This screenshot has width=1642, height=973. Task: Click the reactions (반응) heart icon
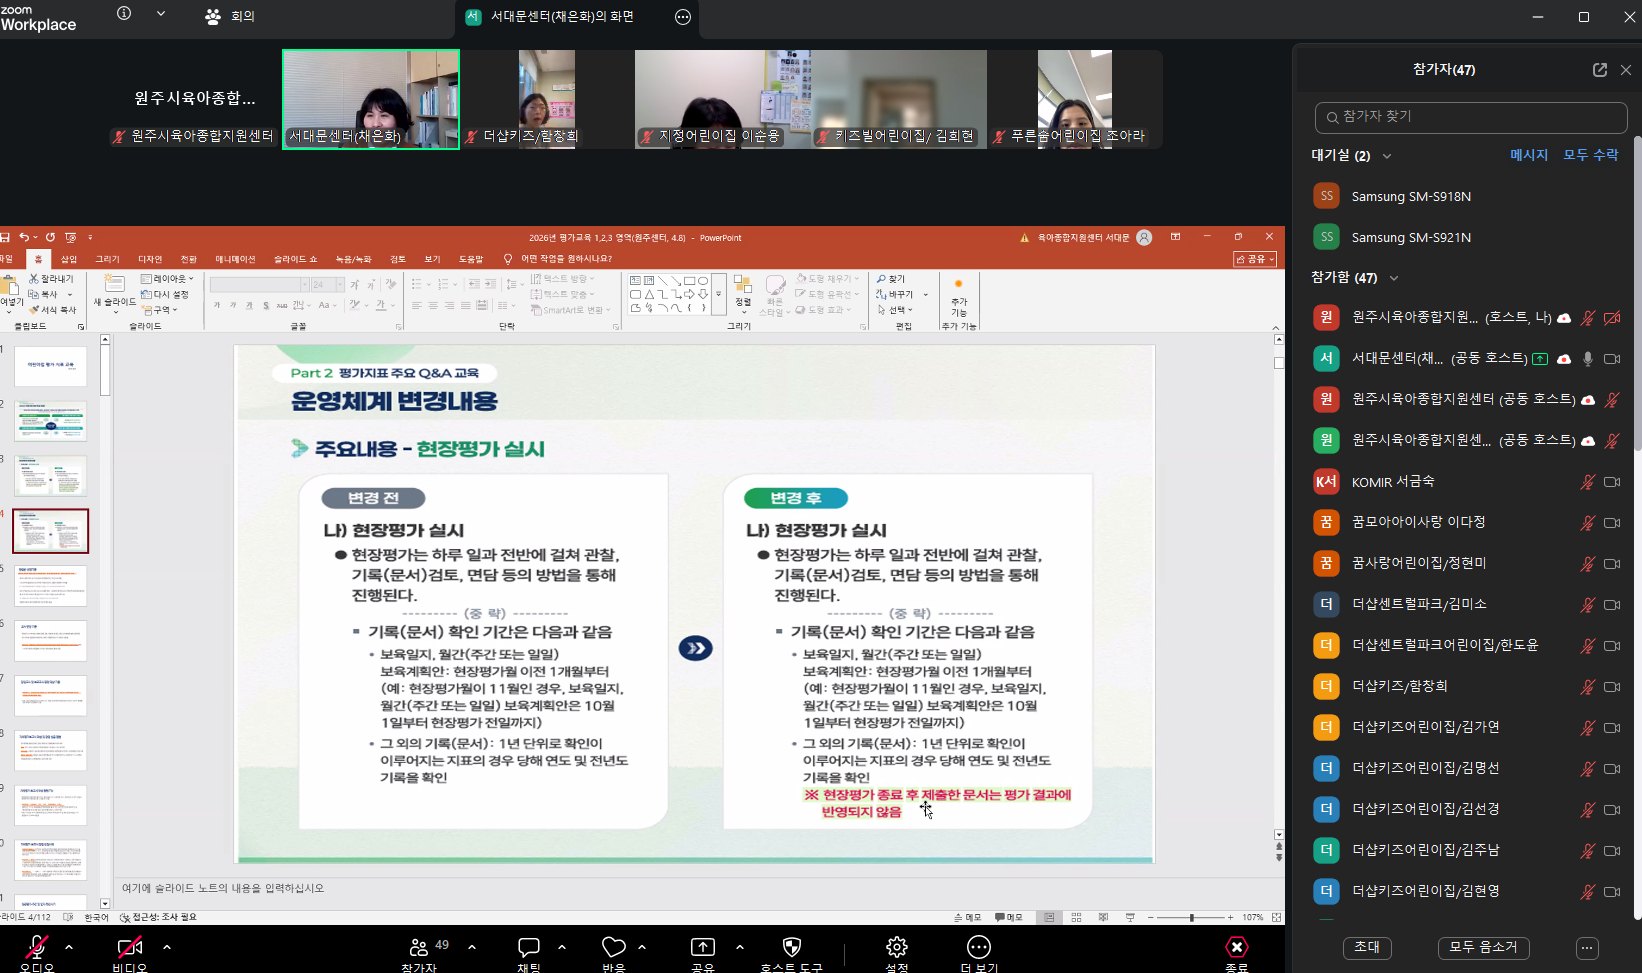[x=613, y=948]
